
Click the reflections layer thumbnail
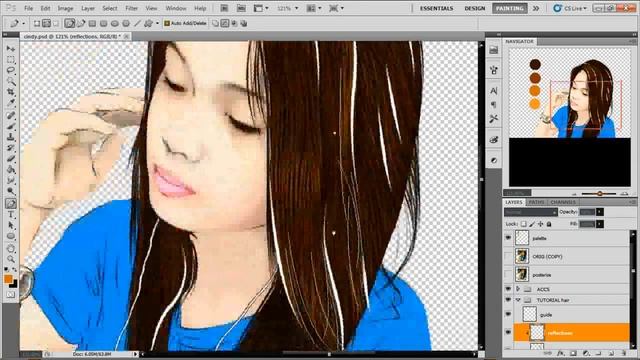(537, 333)
